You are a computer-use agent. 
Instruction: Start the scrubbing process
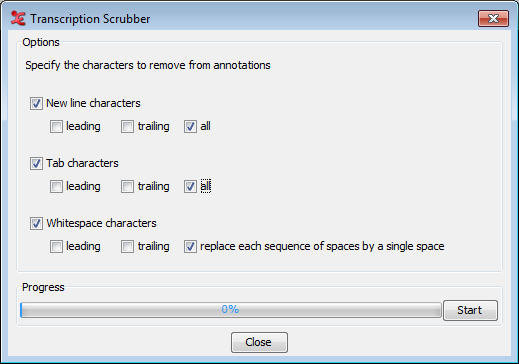pyautogui.click(x=470, y=310)
